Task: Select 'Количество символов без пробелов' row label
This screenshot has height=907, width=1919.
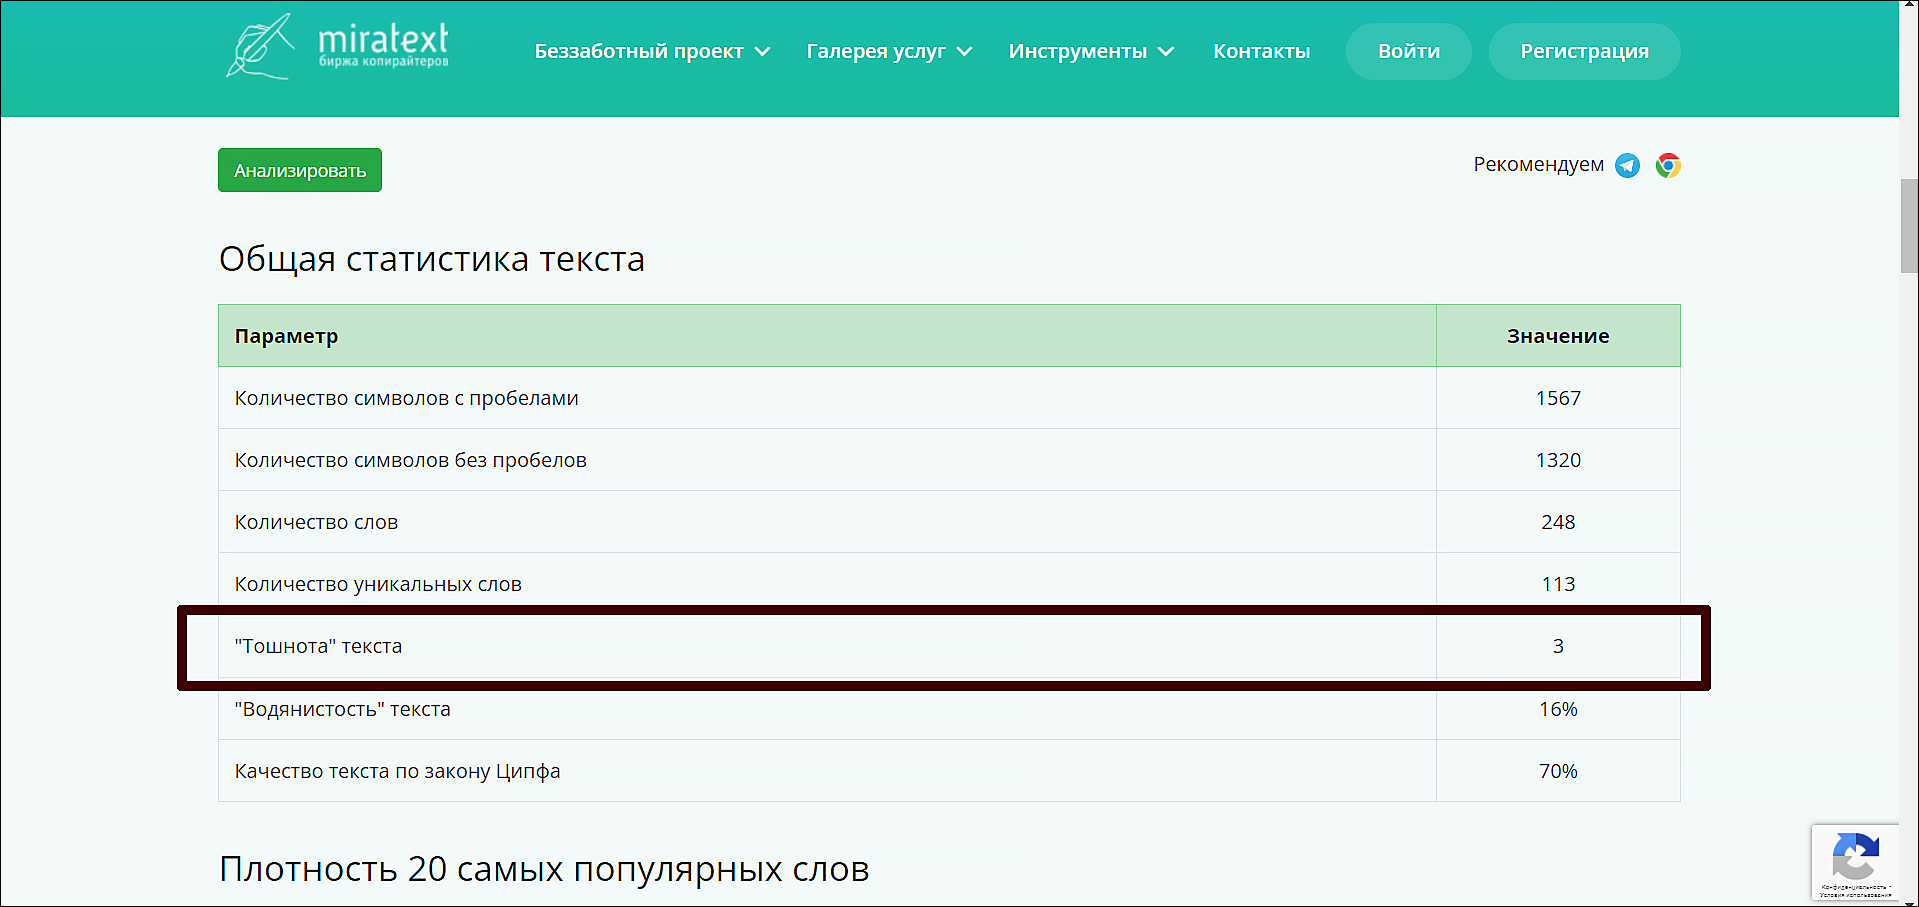Action: 410,460
